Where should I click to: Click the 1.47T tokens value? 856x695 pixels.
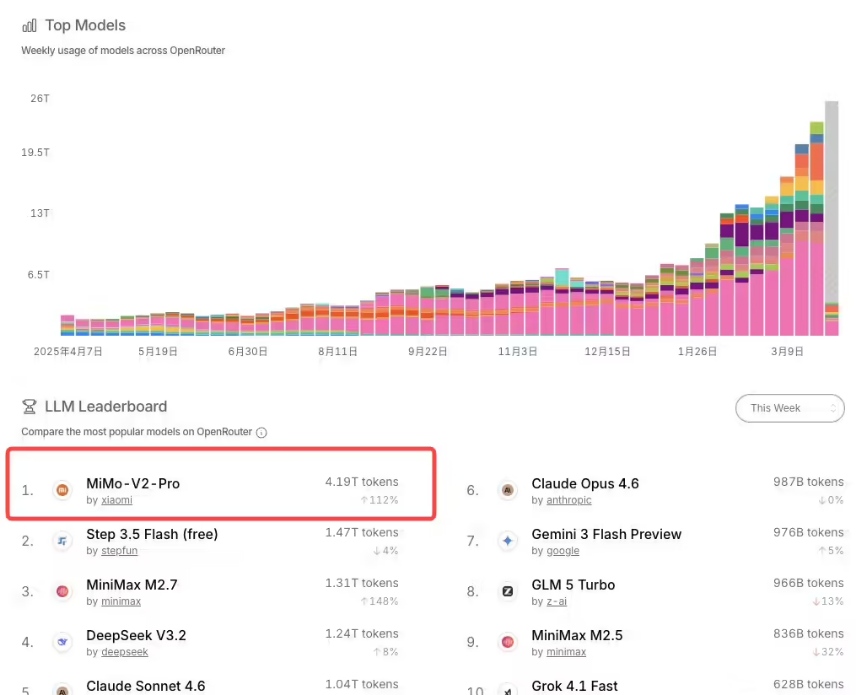point(361,532)
